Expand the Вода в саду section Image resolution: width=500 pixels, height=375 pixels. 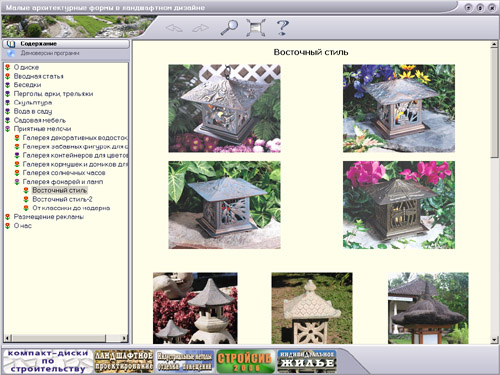33,111
